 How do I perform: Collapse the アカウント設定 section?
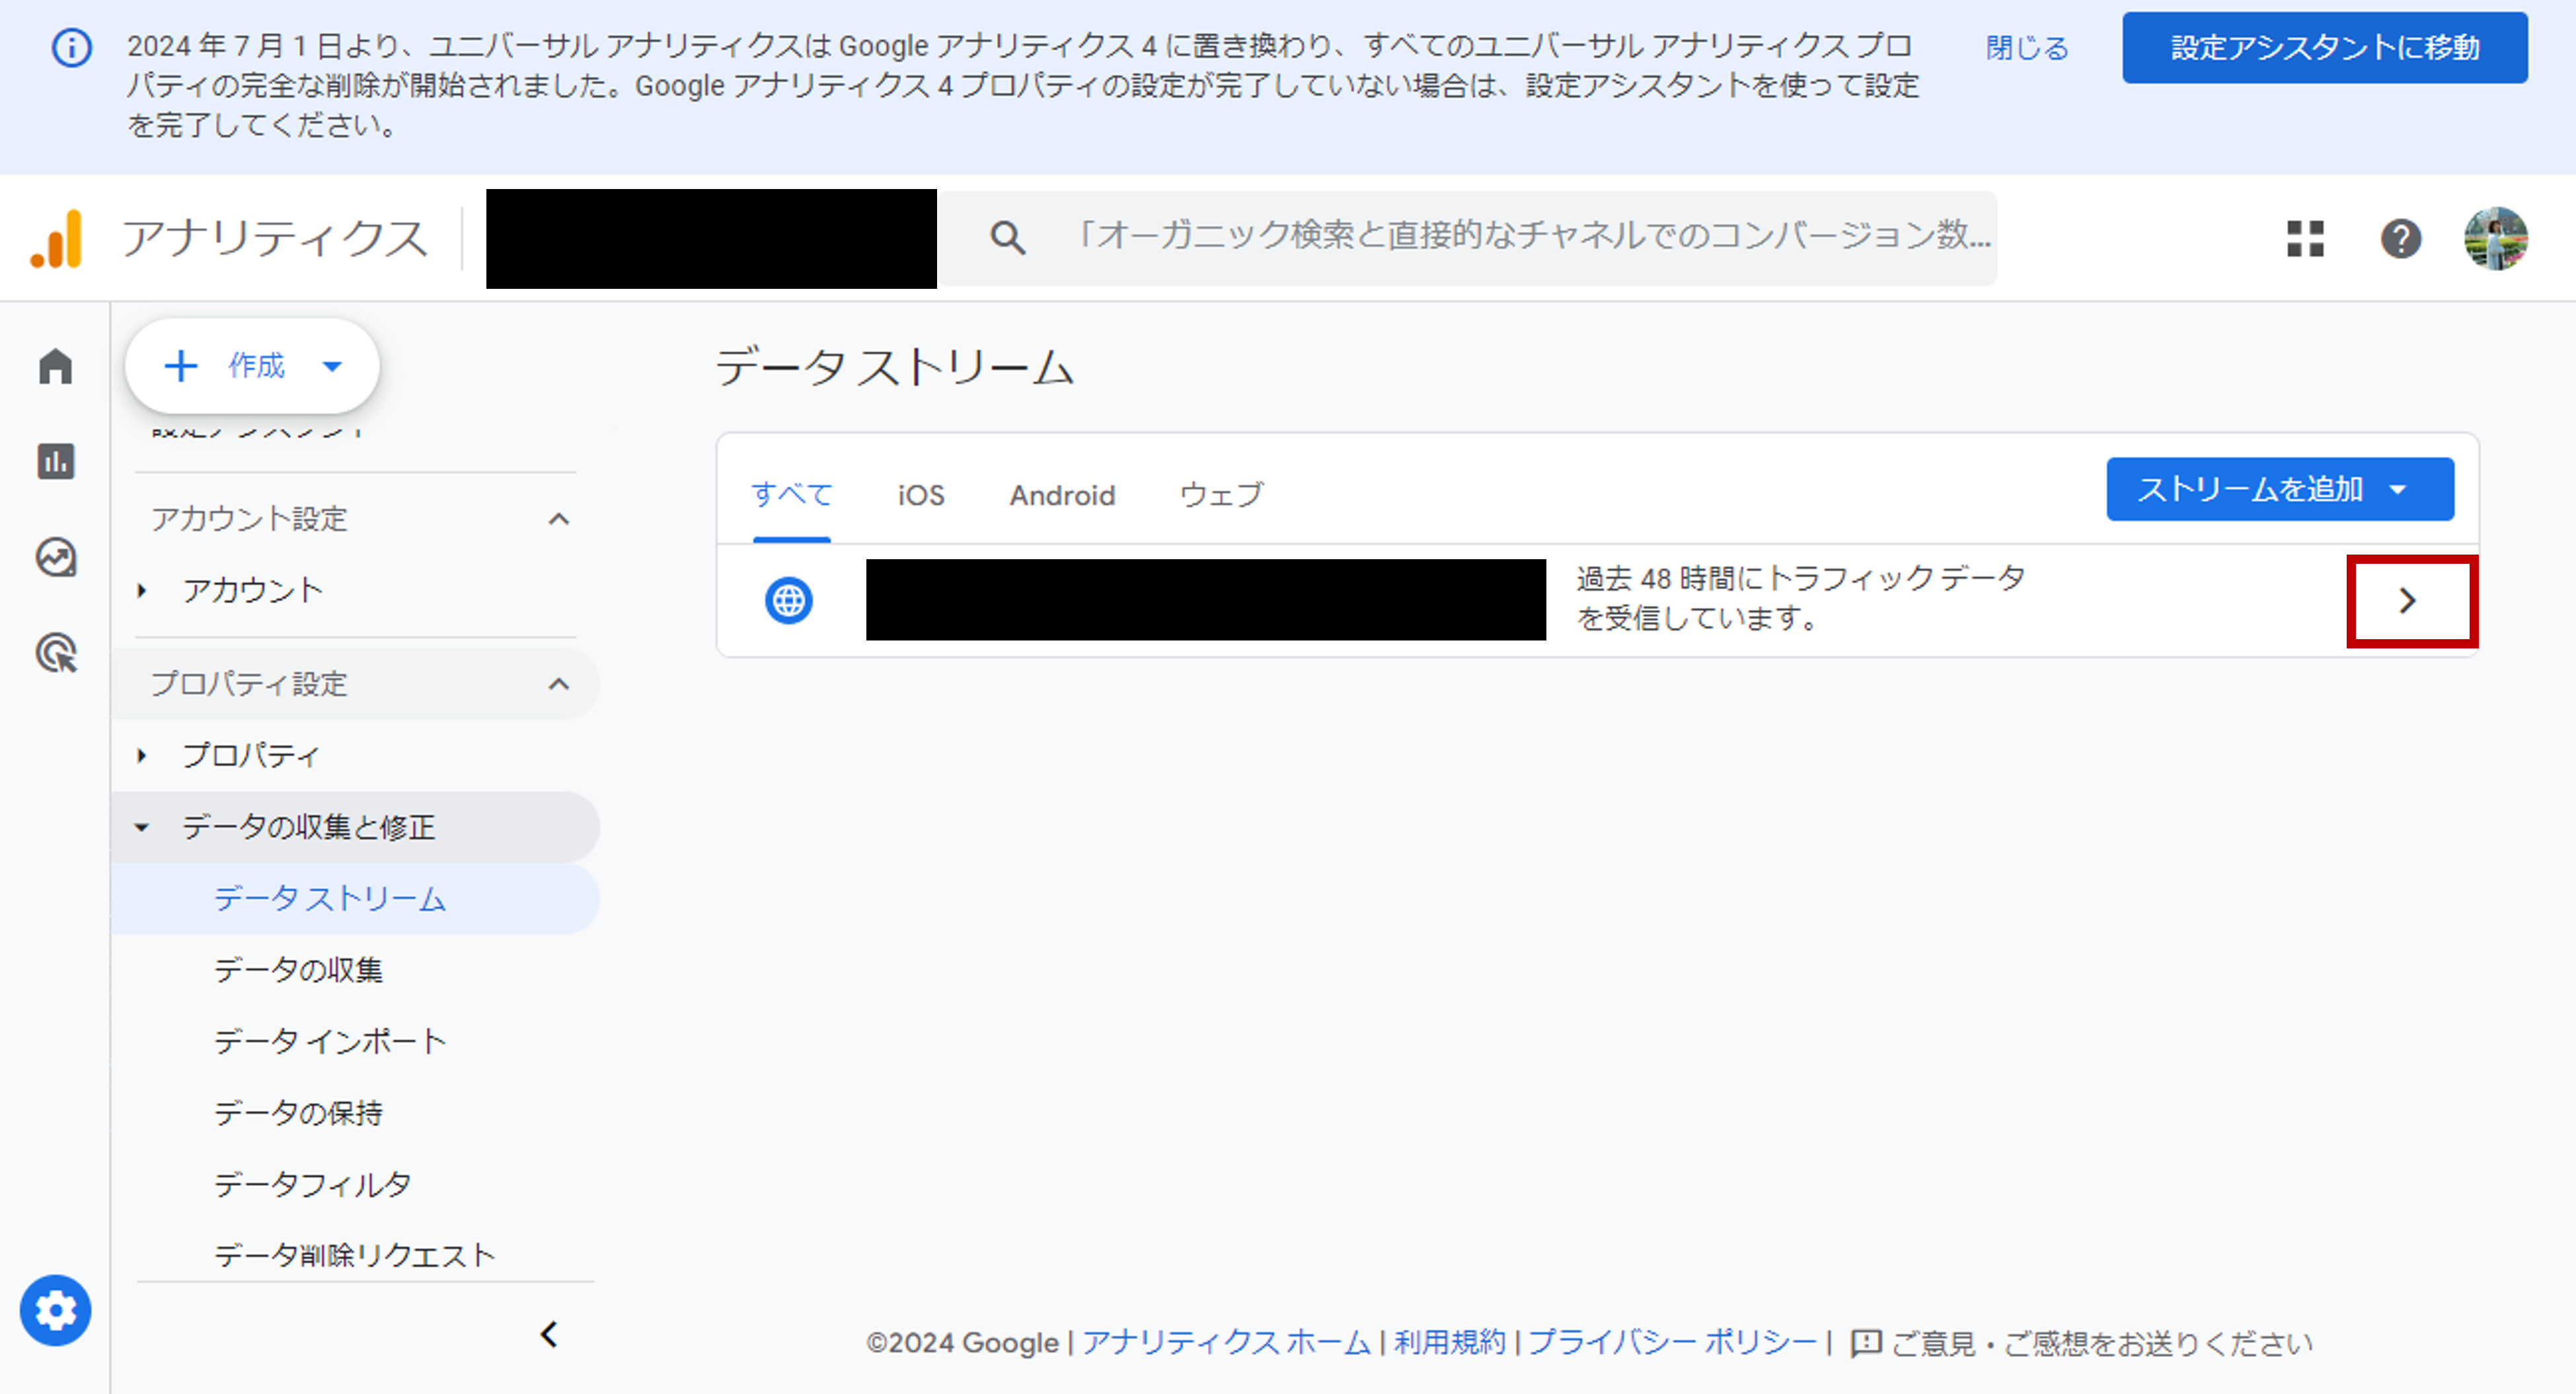(559, 519)
